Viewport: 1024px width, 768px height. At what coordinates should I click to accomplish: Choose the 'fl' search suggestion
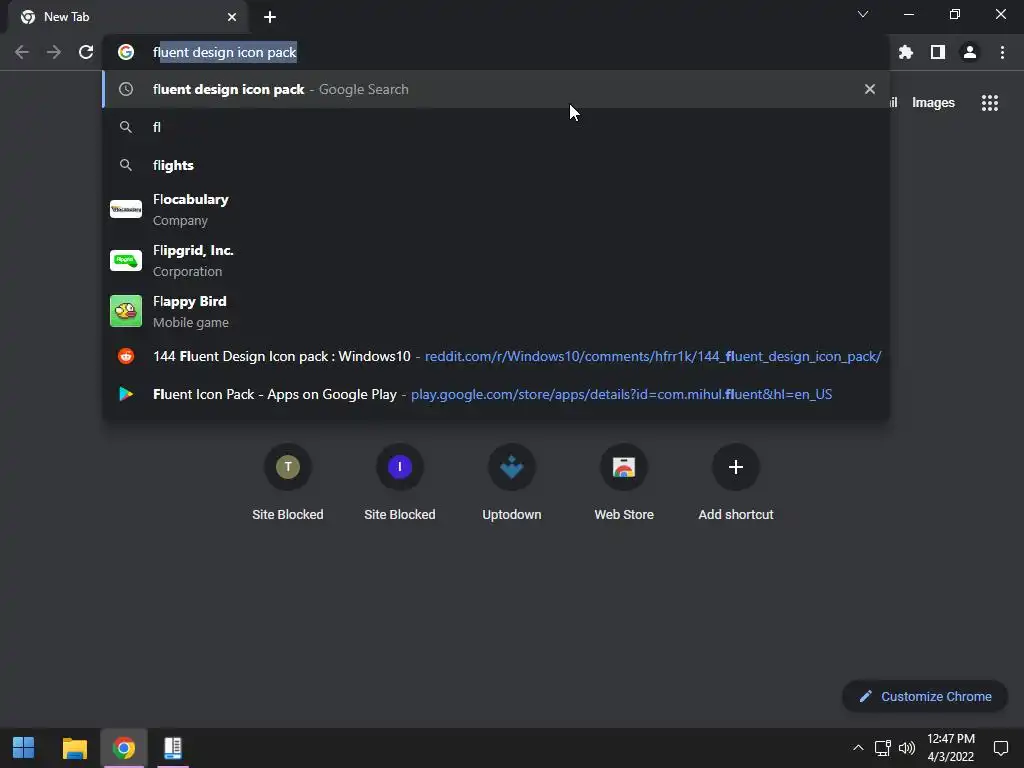click(x=496, y=127)
